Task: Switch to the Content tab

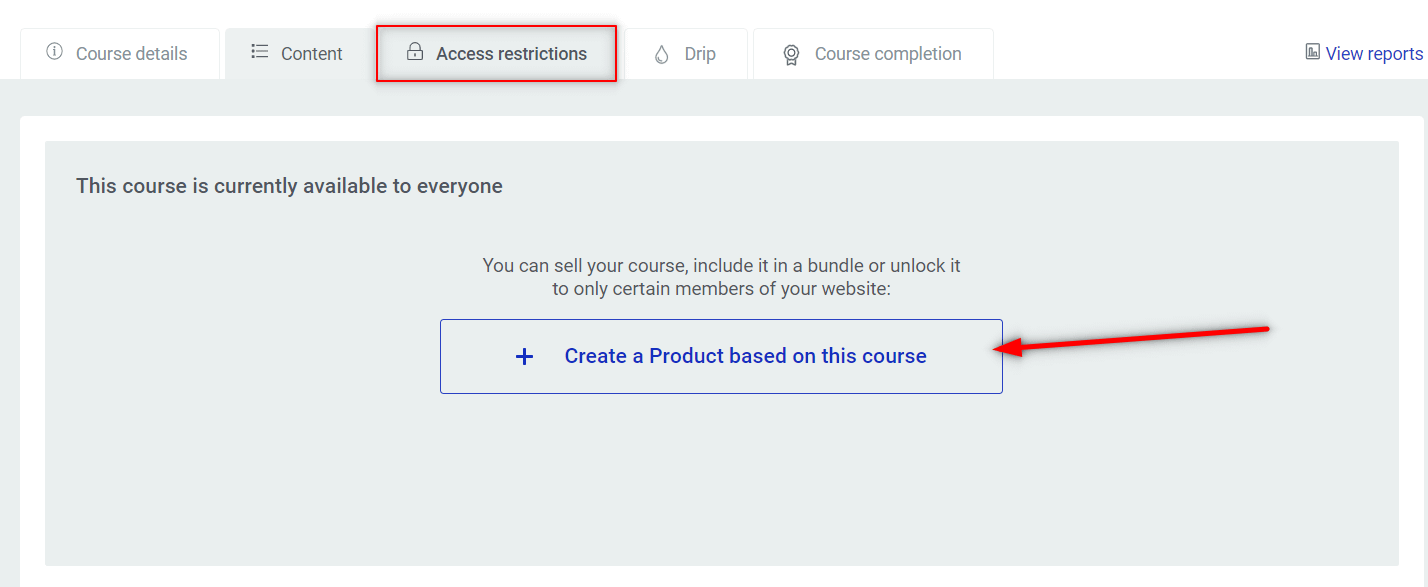Action: click(x=297, y=54)
